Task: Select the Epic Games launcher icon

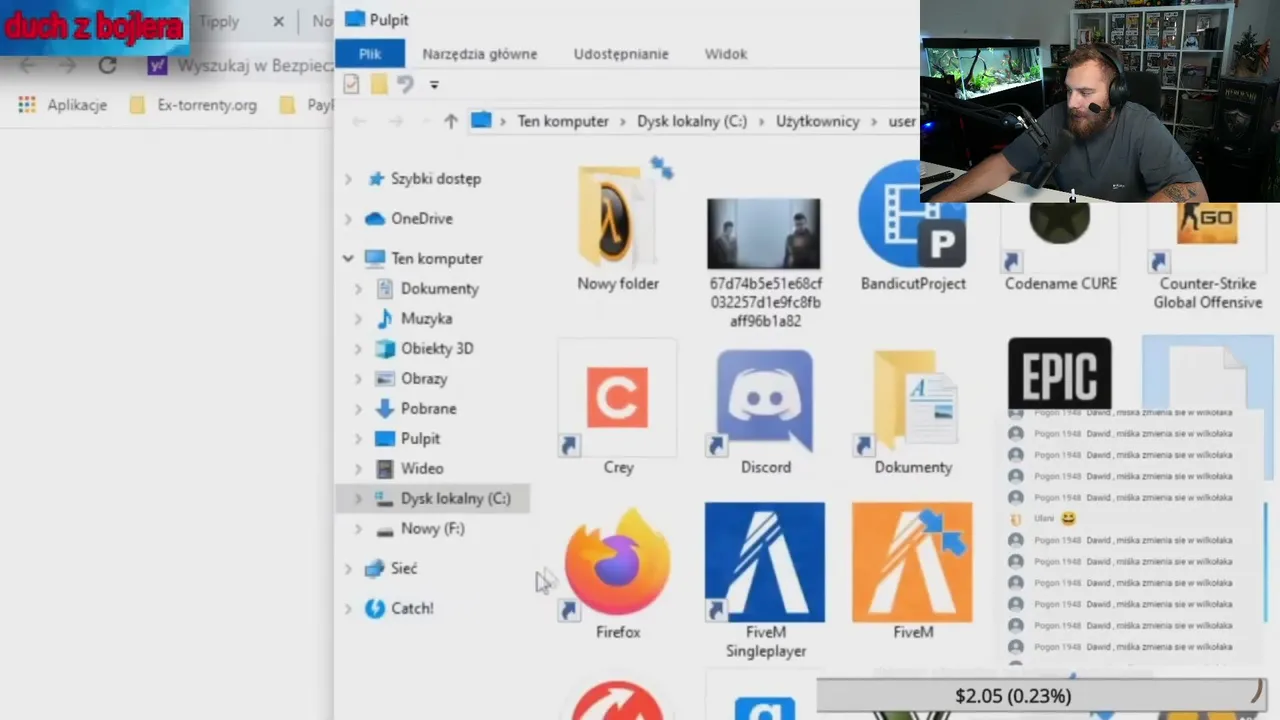Action: pyautogui.click(x=1059, y=375)
